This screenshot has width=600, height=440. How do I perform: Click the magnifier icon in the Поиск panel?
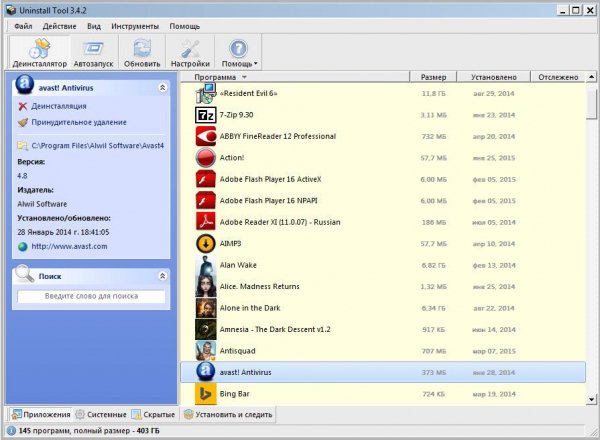[x=25, y=274]
